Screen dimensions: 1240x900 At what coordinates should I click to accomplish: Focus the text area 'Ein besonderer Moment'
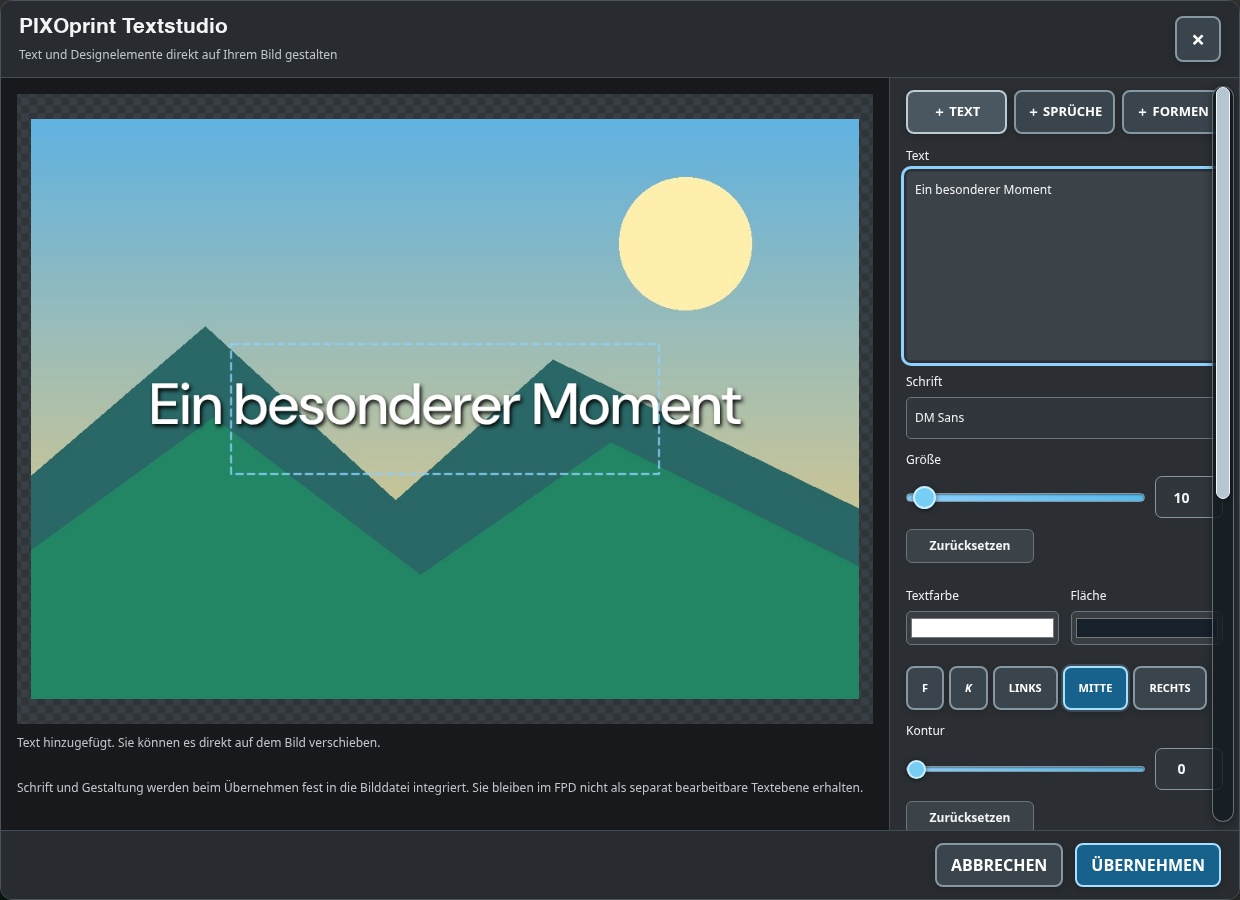click(x=1061, y=266)
